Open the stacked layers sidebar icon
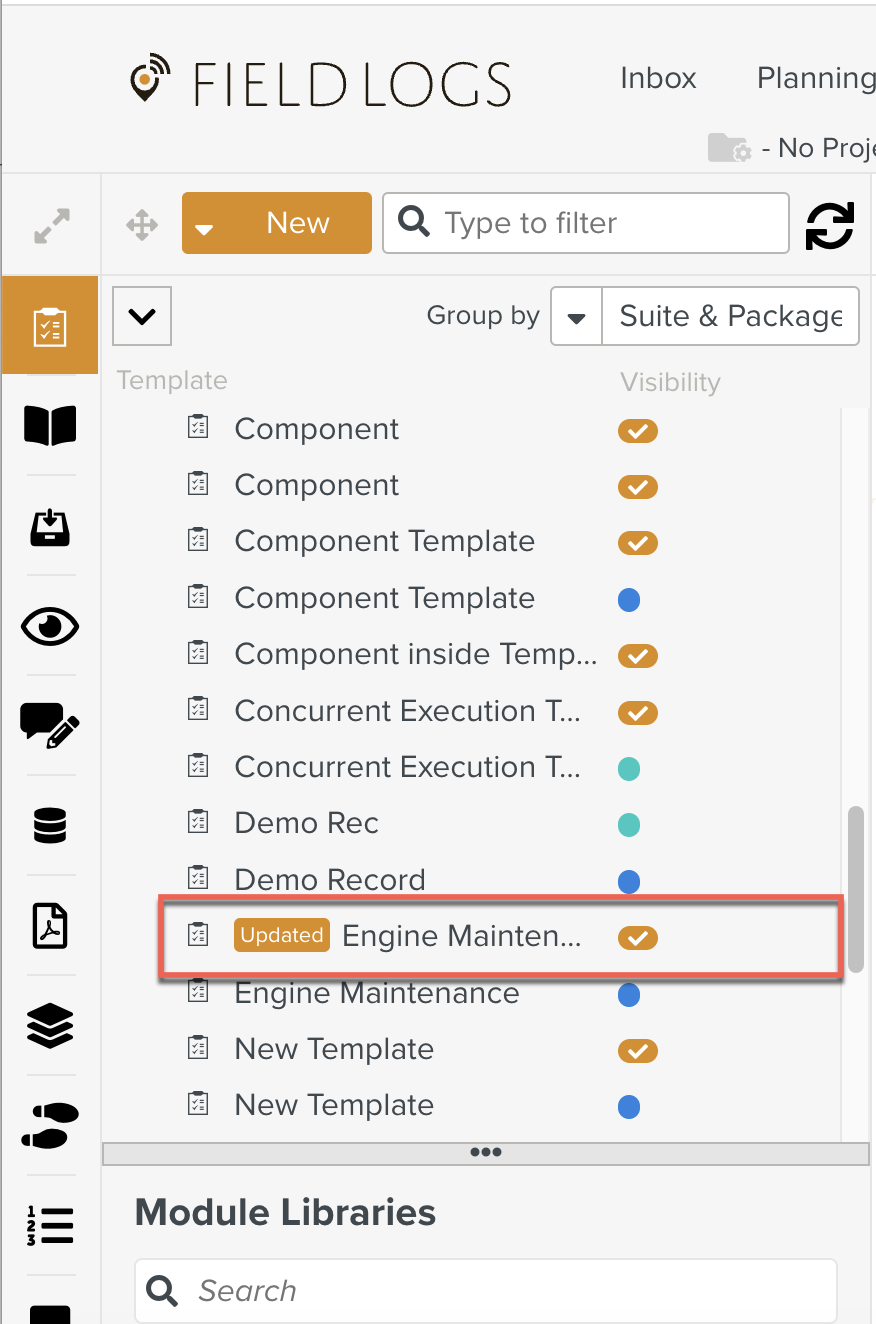This screenshot has width=876, height=1324. (x=50, y=1025)
